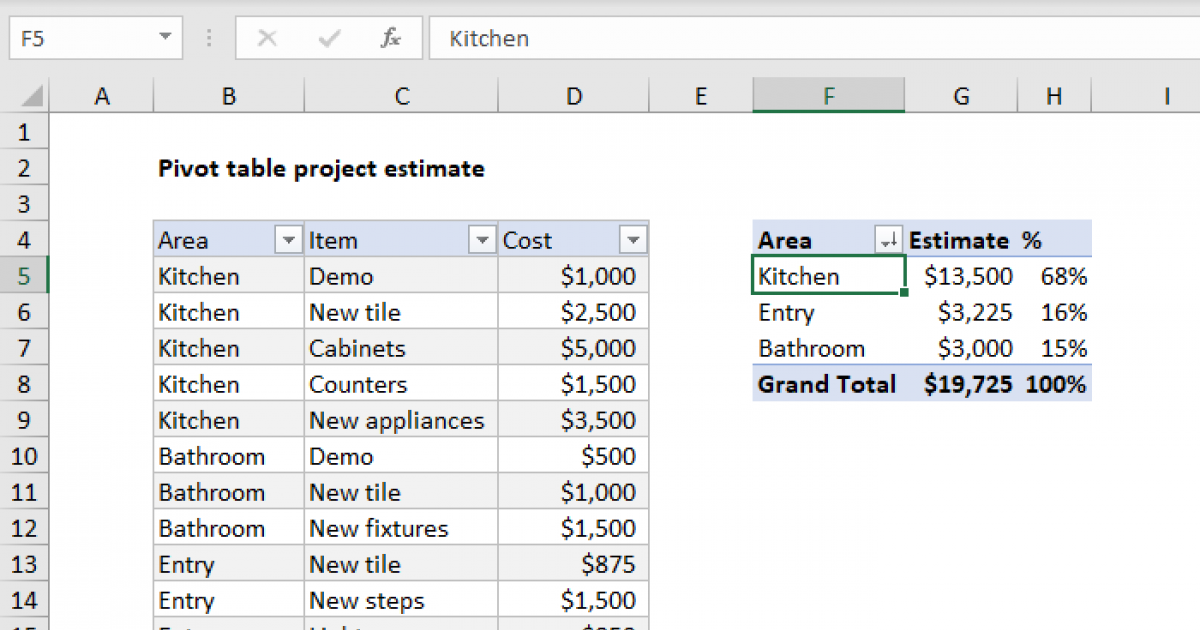The height and width of the screenshot is (630, 1200).
Task: Select the $13,500 Kitchen estimate cell
Action: pos(967,276)
